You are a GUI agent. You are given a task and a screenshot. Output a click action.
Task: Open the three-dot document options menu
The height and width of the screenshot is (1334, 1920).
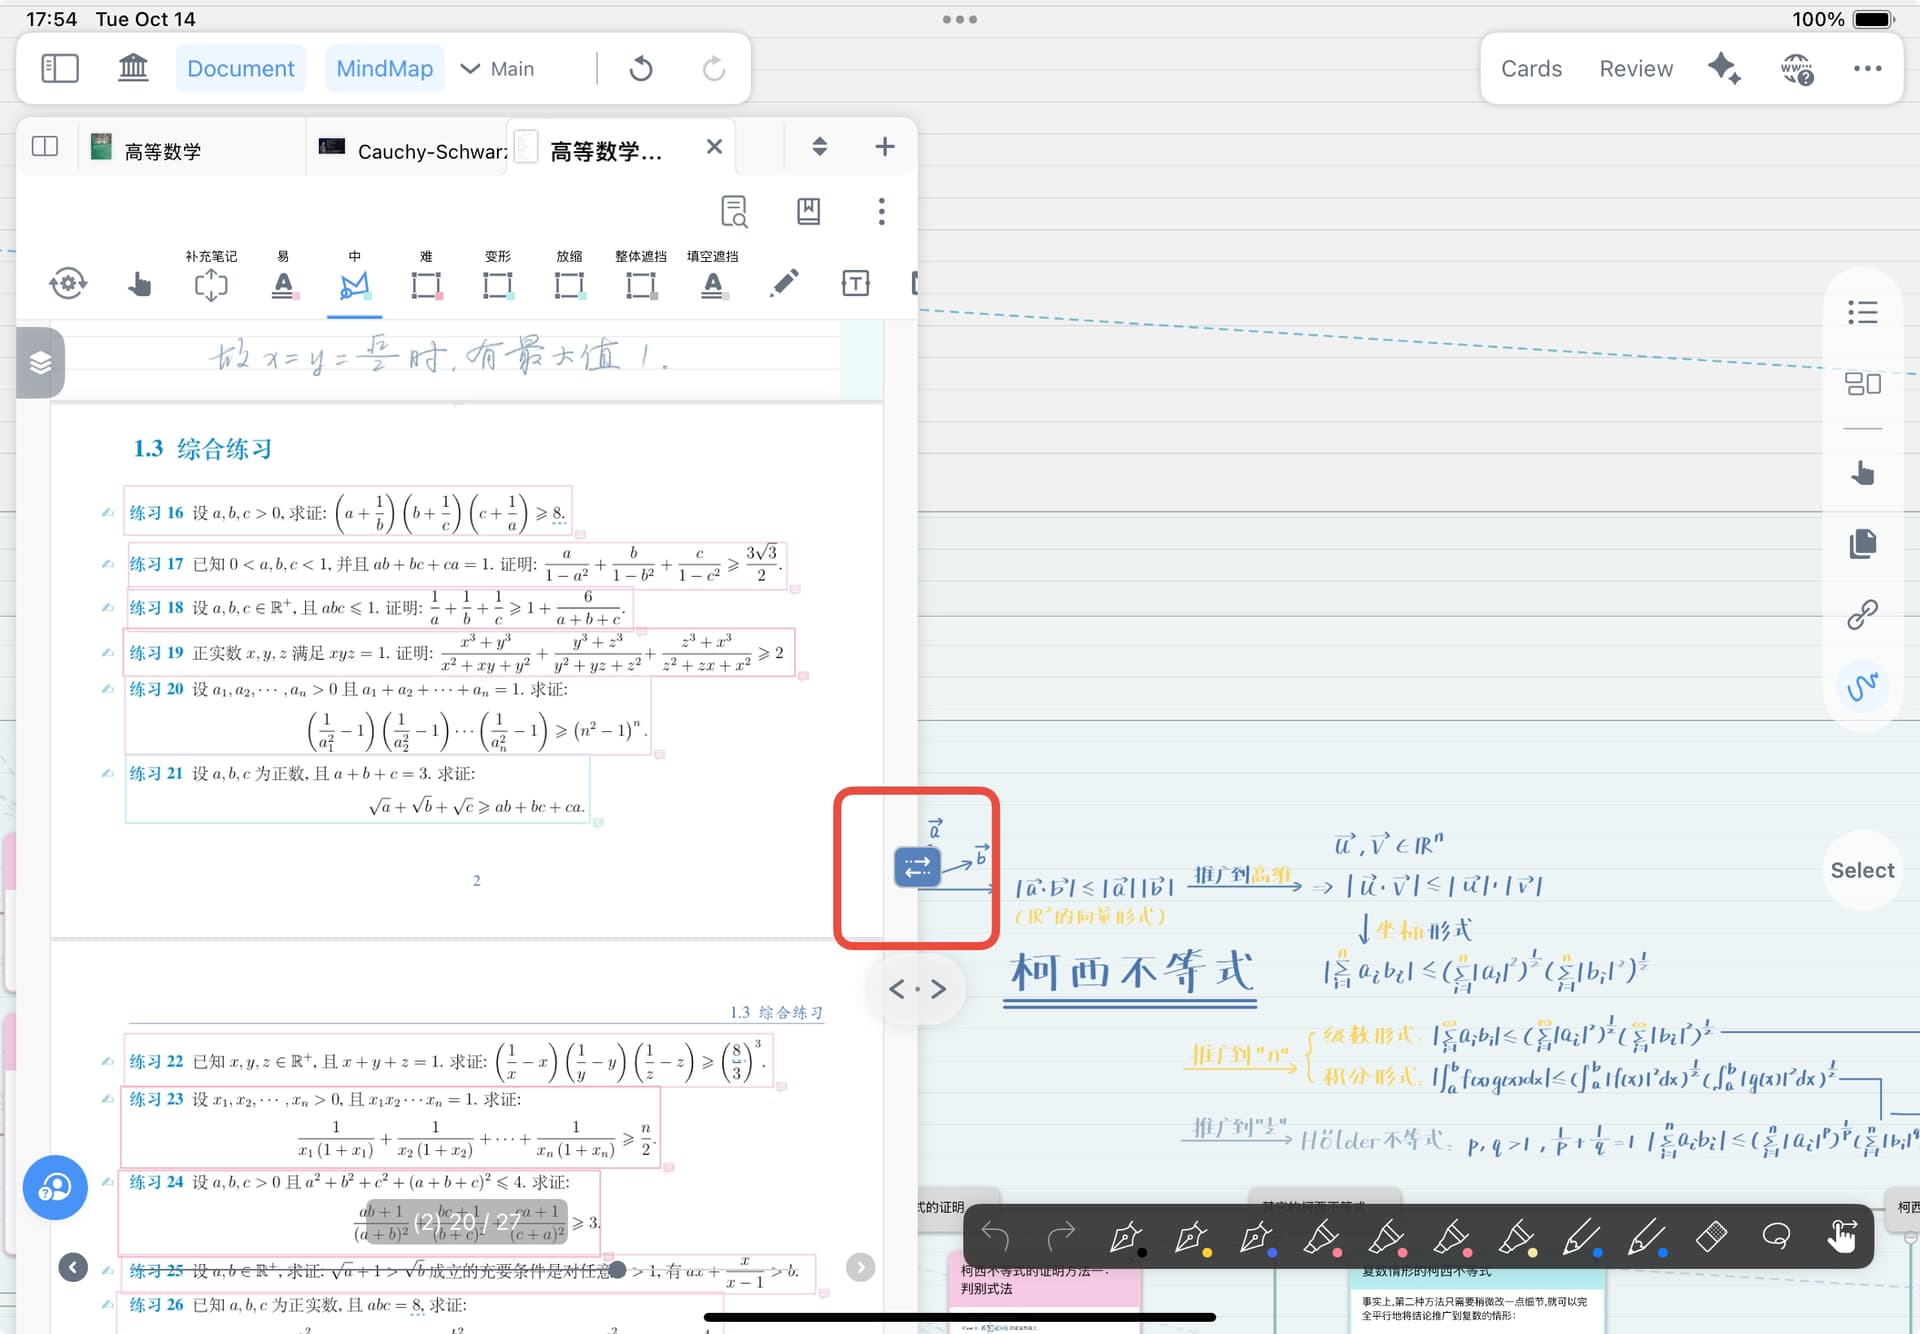(x=881, y=211)
